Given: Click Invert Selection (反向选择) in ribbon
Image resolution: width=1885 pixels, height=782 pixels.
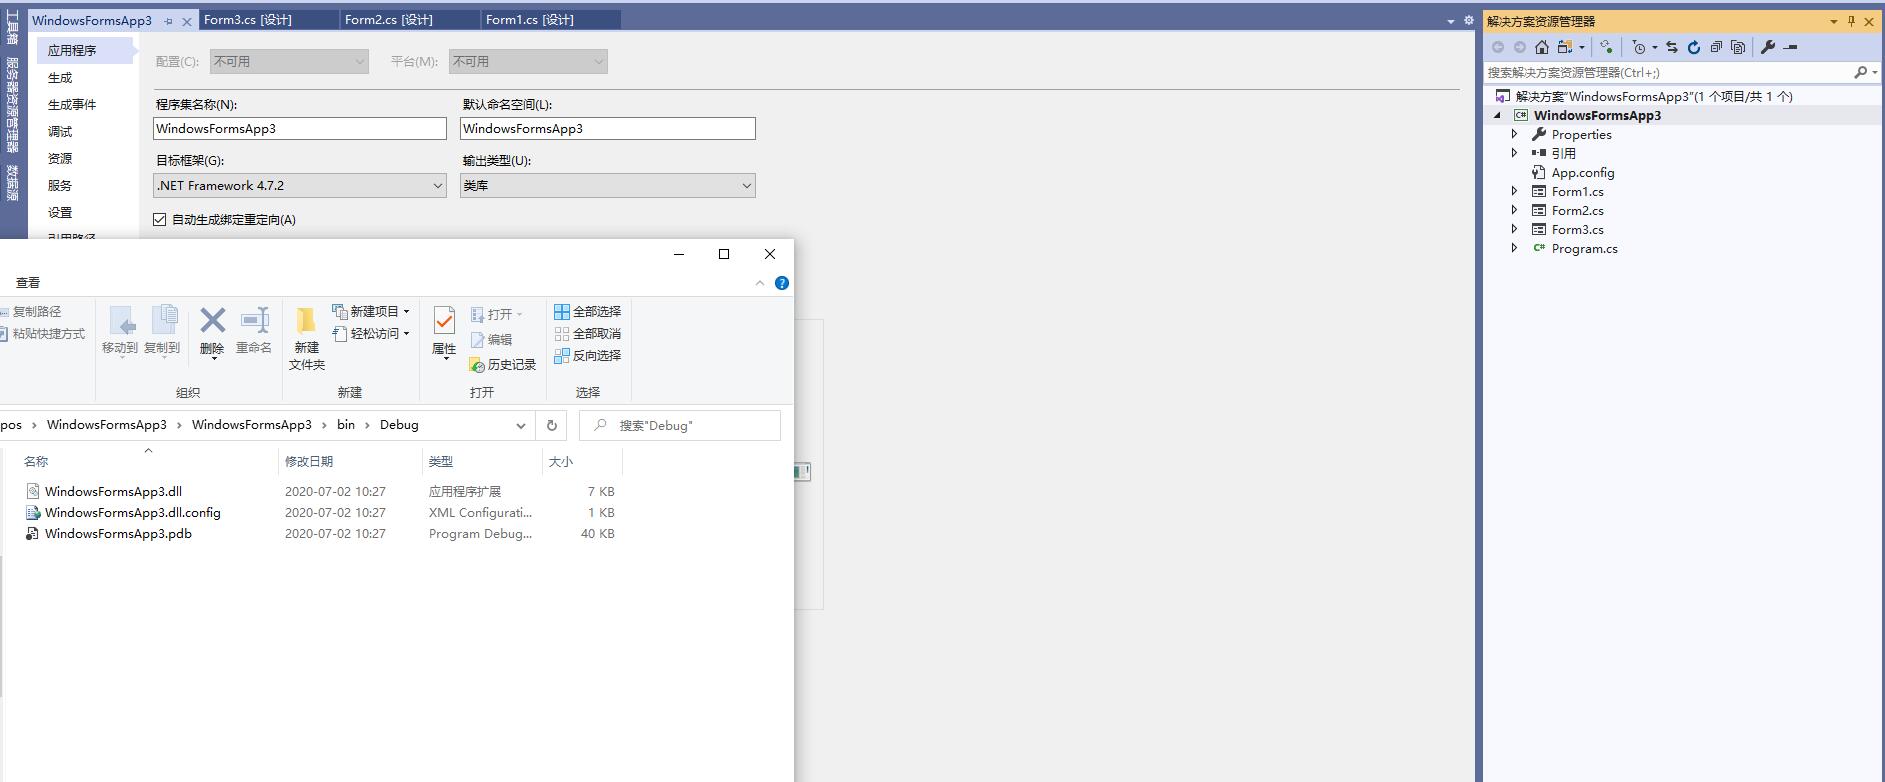Looking at the screenshot, I should 588,355.
